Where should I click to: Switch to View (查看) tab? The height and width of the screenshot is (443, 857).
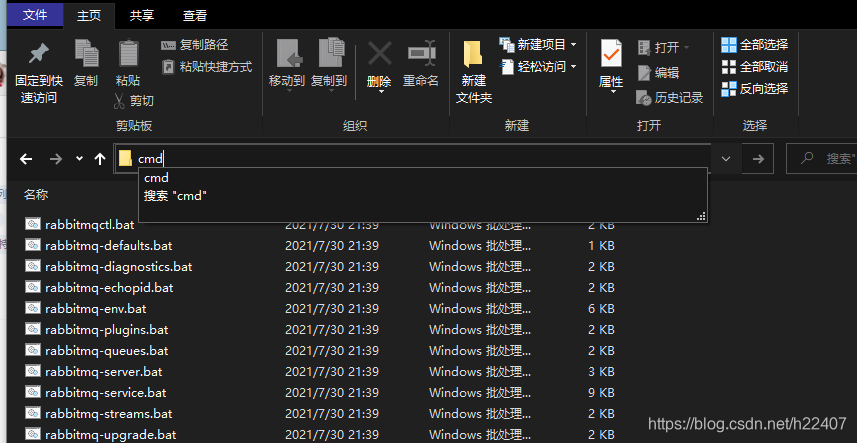pos(195,16)
